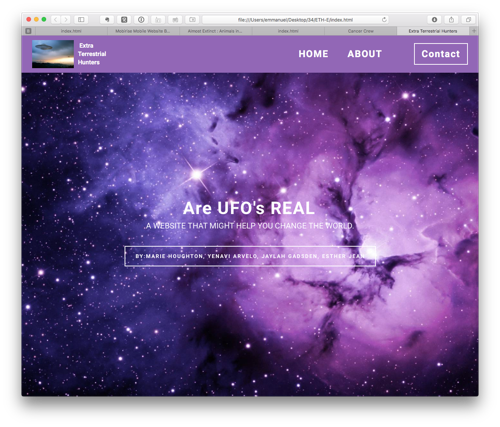500x427 pixels.
Task: Switch to Mobirise Mobile Website tab
Action: [143, 31]
